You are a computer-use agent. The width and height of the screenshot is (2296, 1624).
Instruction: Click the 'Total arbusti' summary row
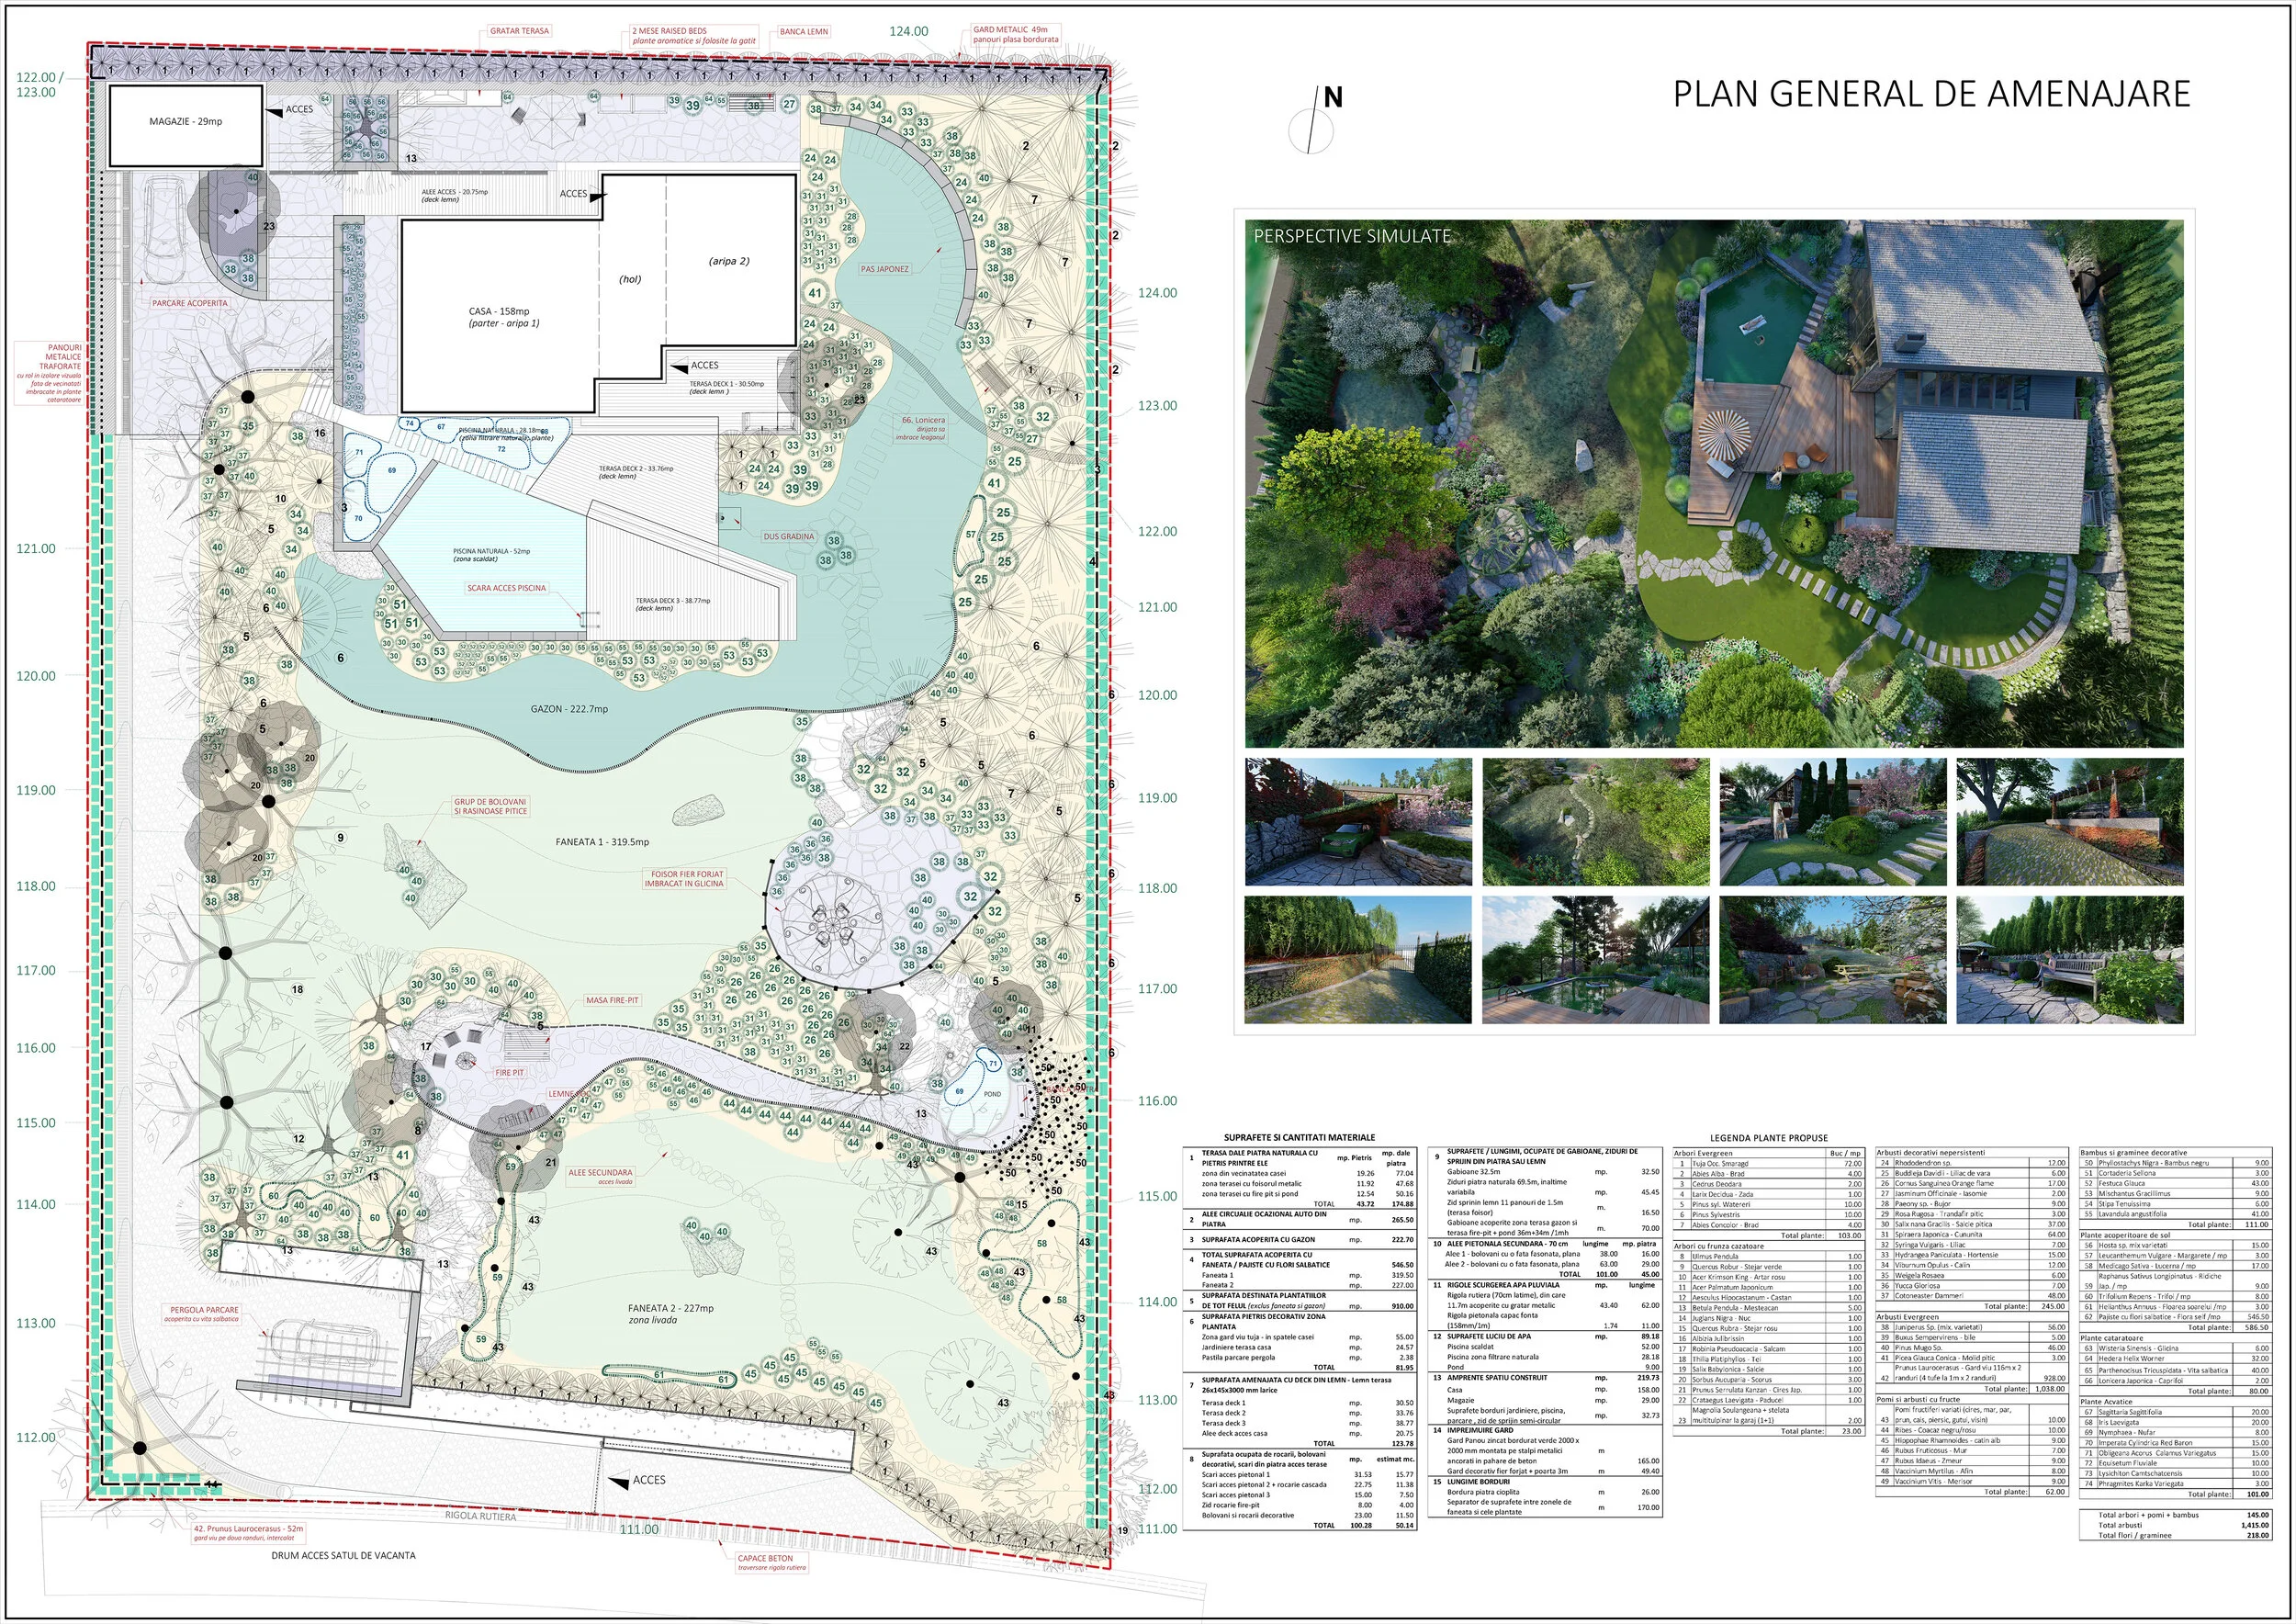pyautogui.click(x=2176, y=1525)
